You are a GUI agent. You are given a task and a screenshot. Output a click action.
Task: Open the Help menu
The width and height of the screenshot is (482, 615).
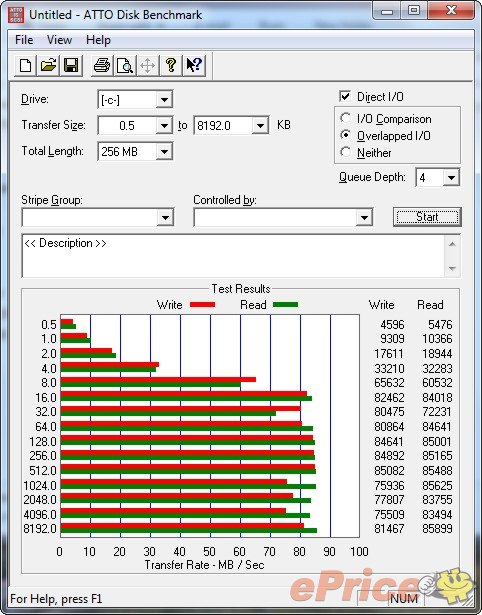tap(98, 40)
